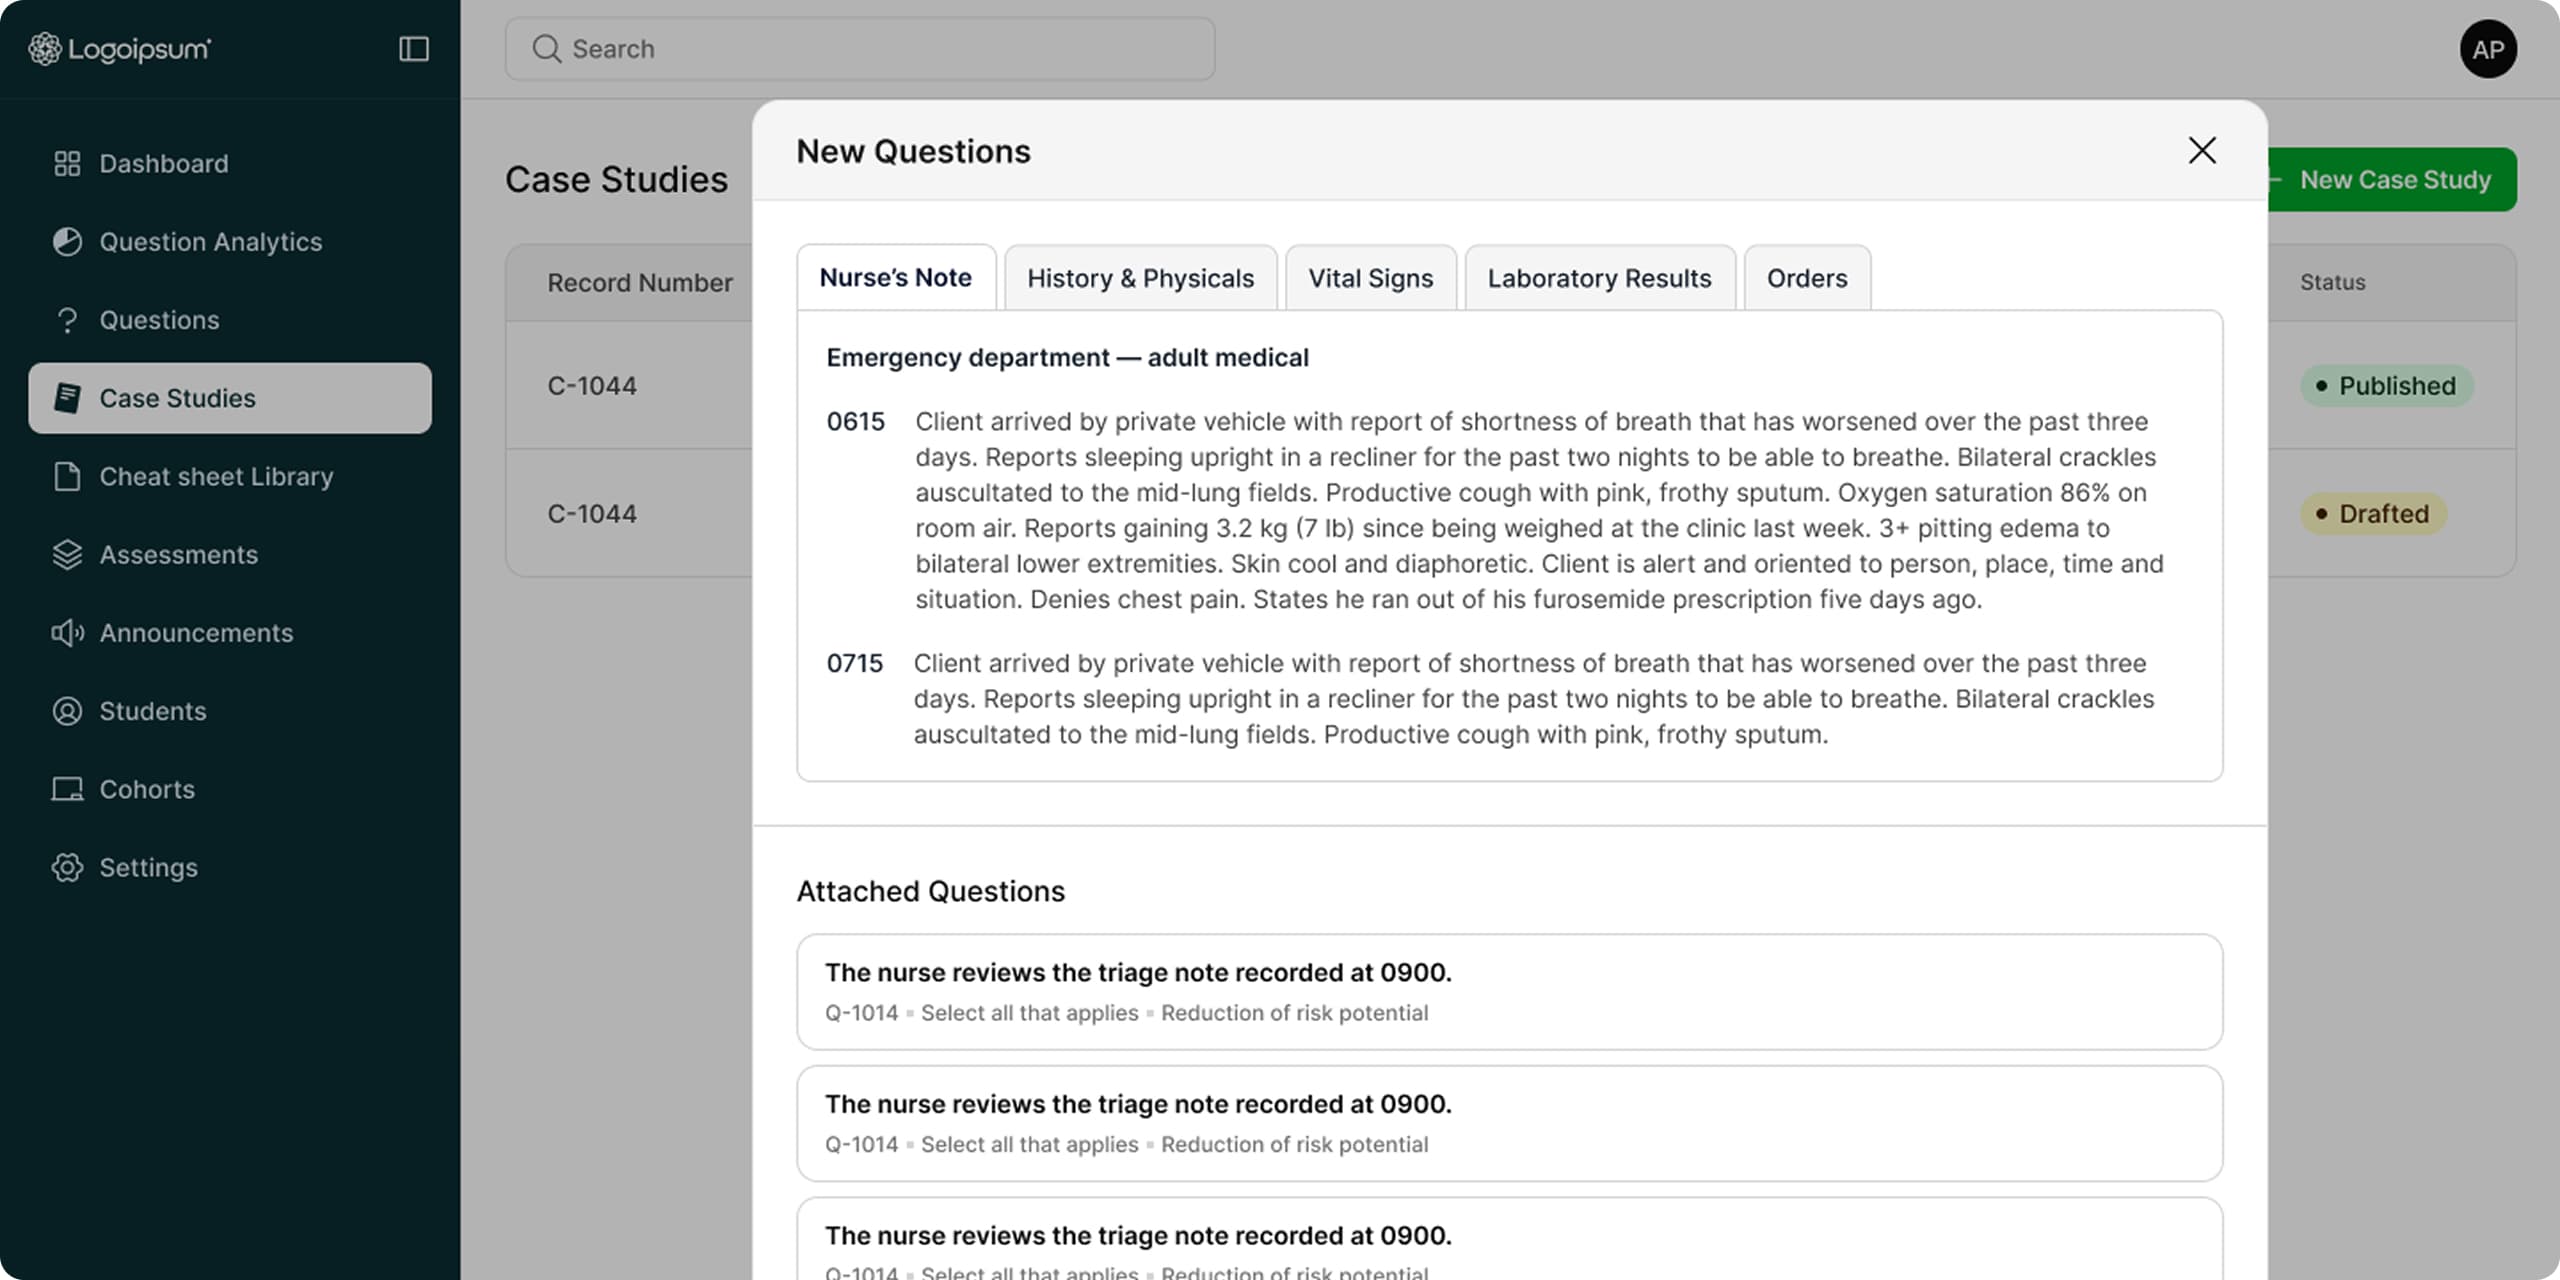The image size is (2560, 1280).
Task: Open the Cheat sheet Library page
Action: (230, 476)
